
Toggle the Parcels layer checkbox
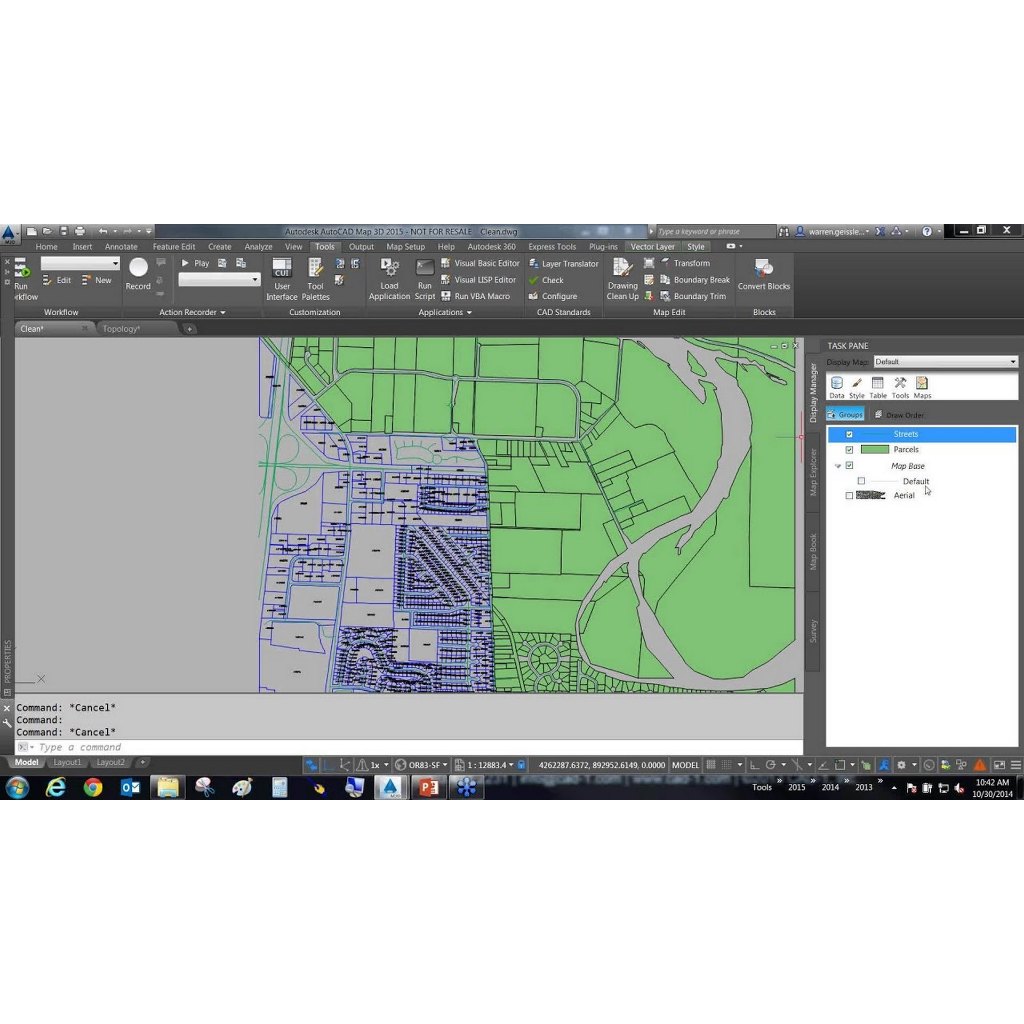[849, 450]
